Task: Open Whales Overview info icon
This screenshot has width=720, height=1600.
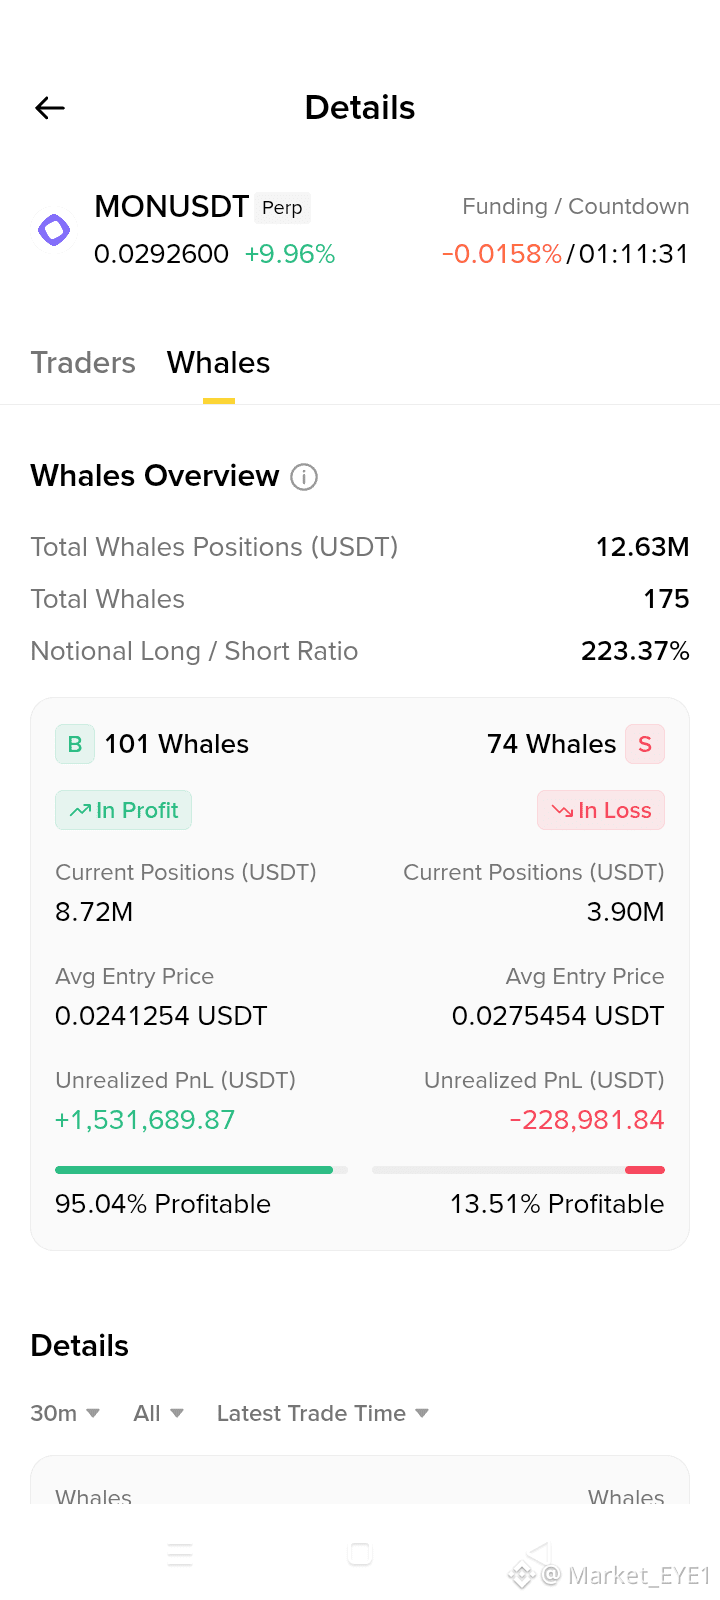Action: [x=304, y=477]
